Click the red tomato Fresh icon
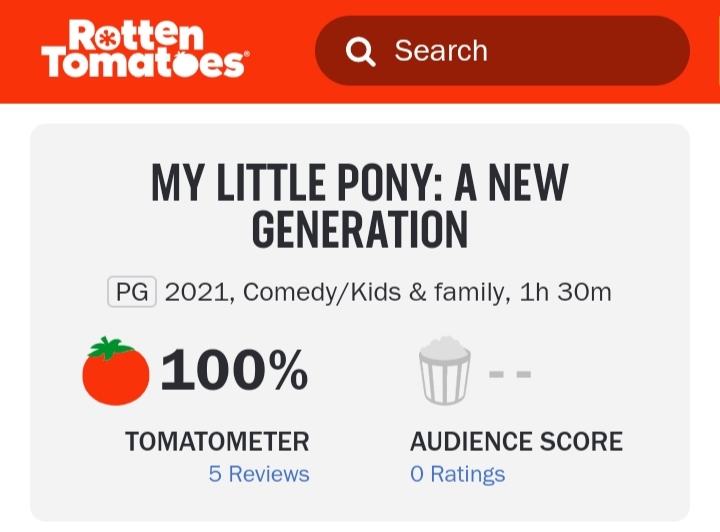Screen dimensions: 720x532 tap(116, 371)
